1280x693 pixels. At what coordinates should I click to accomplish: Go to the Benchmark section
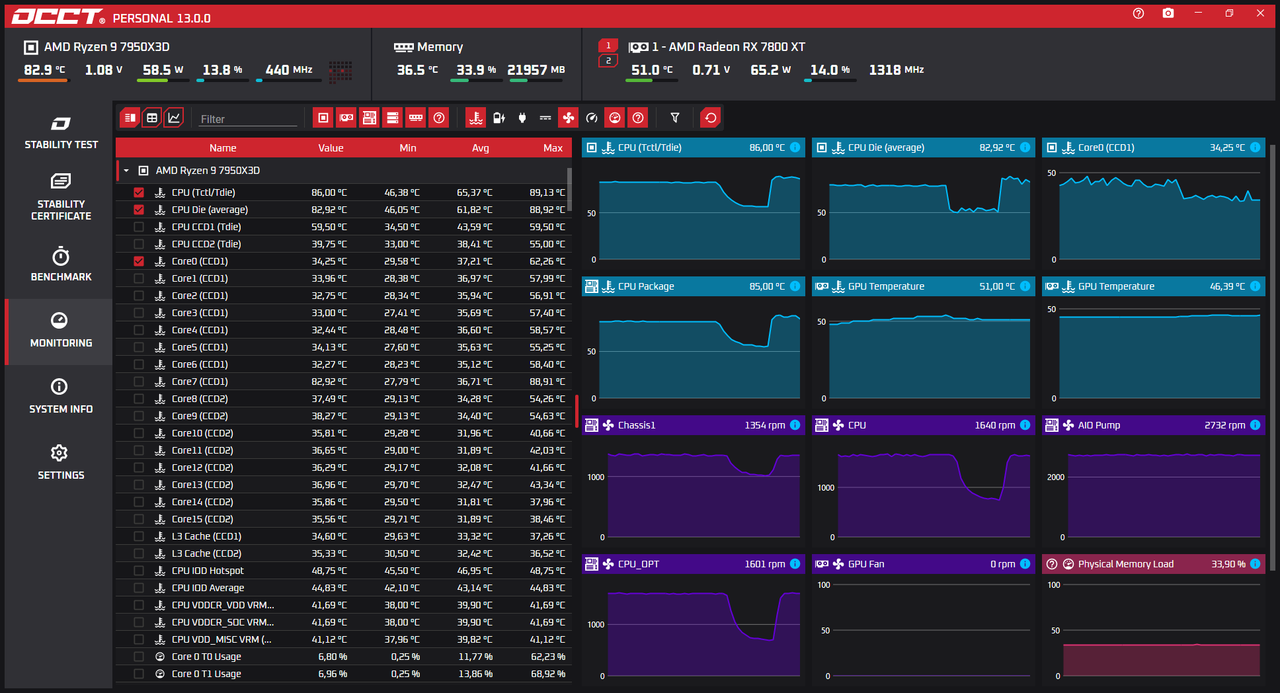pyautogui.click(x=61, y=264)
